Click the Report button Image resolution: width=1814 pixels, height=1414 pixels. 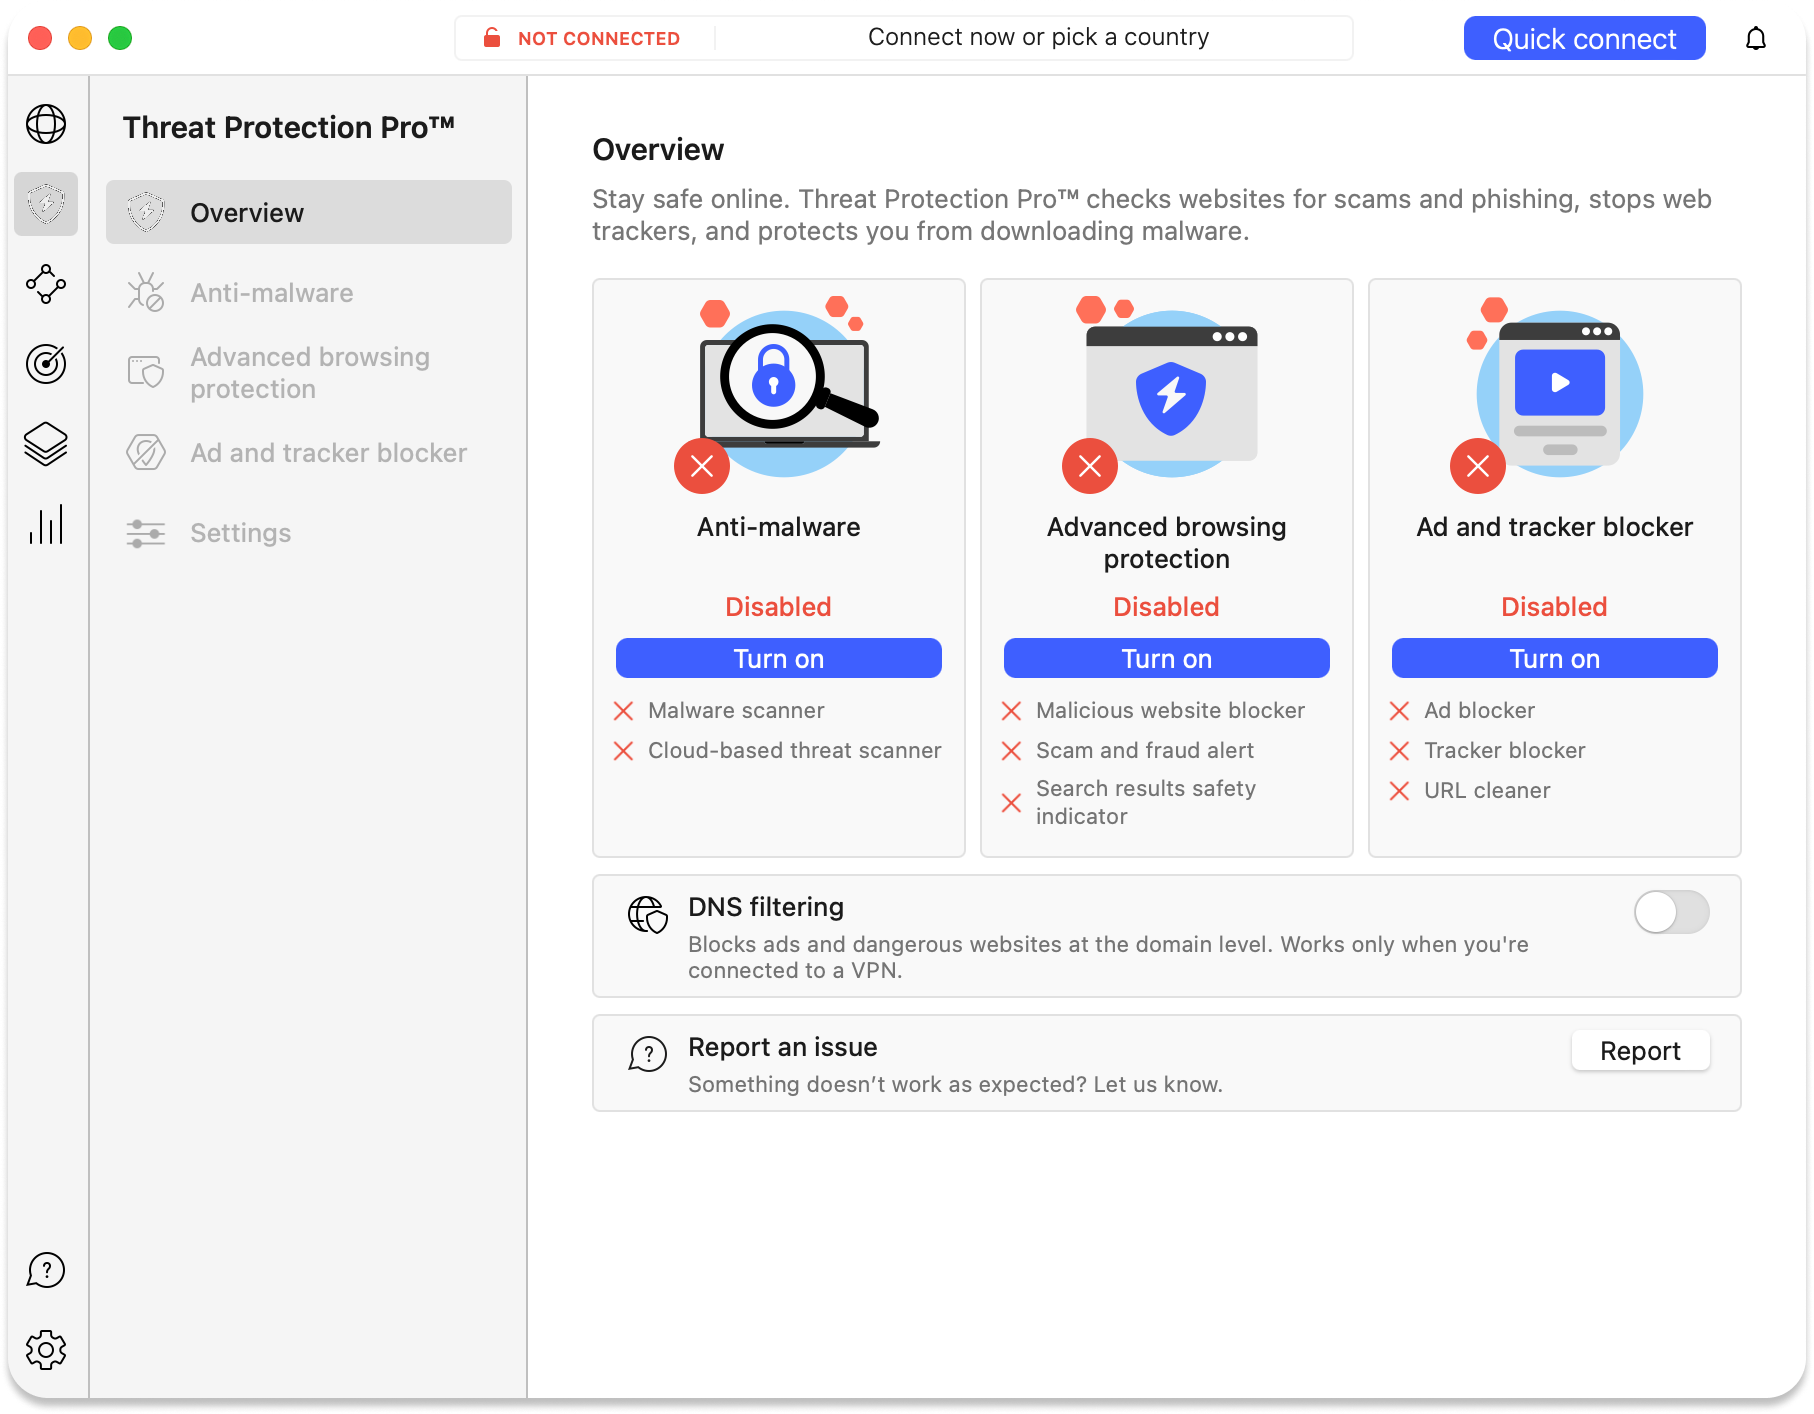[1640, 1051]
